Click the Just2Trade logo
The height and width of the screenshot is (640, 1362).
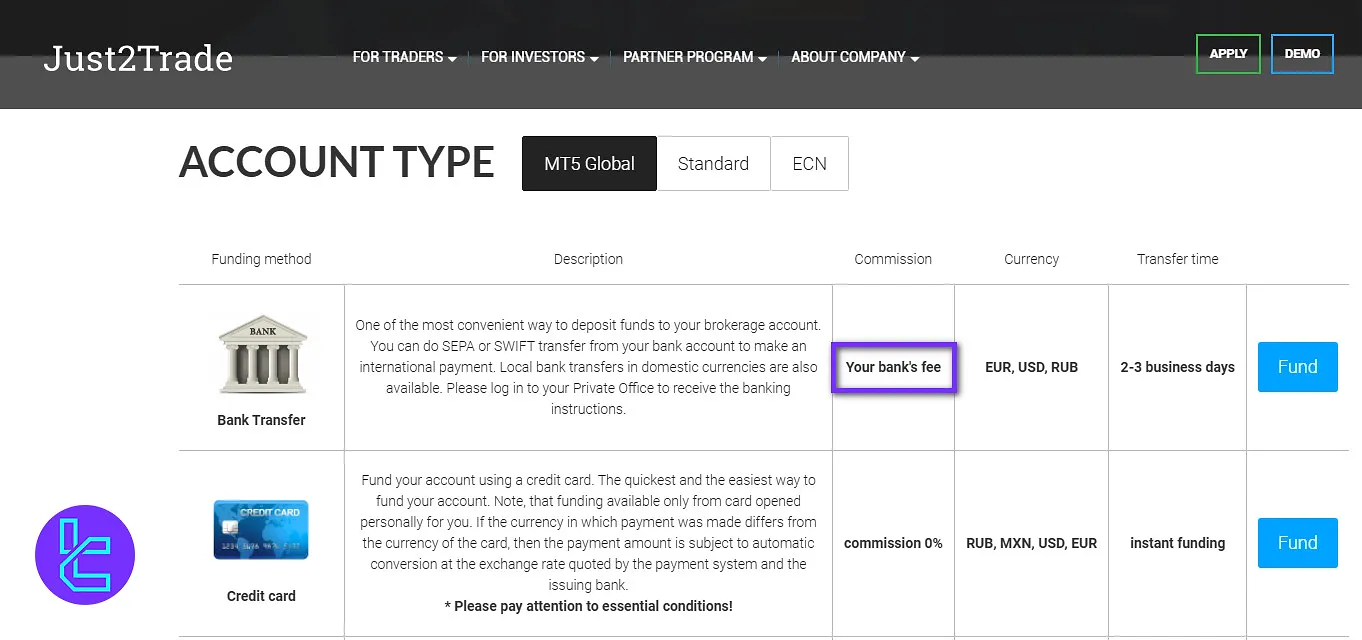(x=137, y=58)
